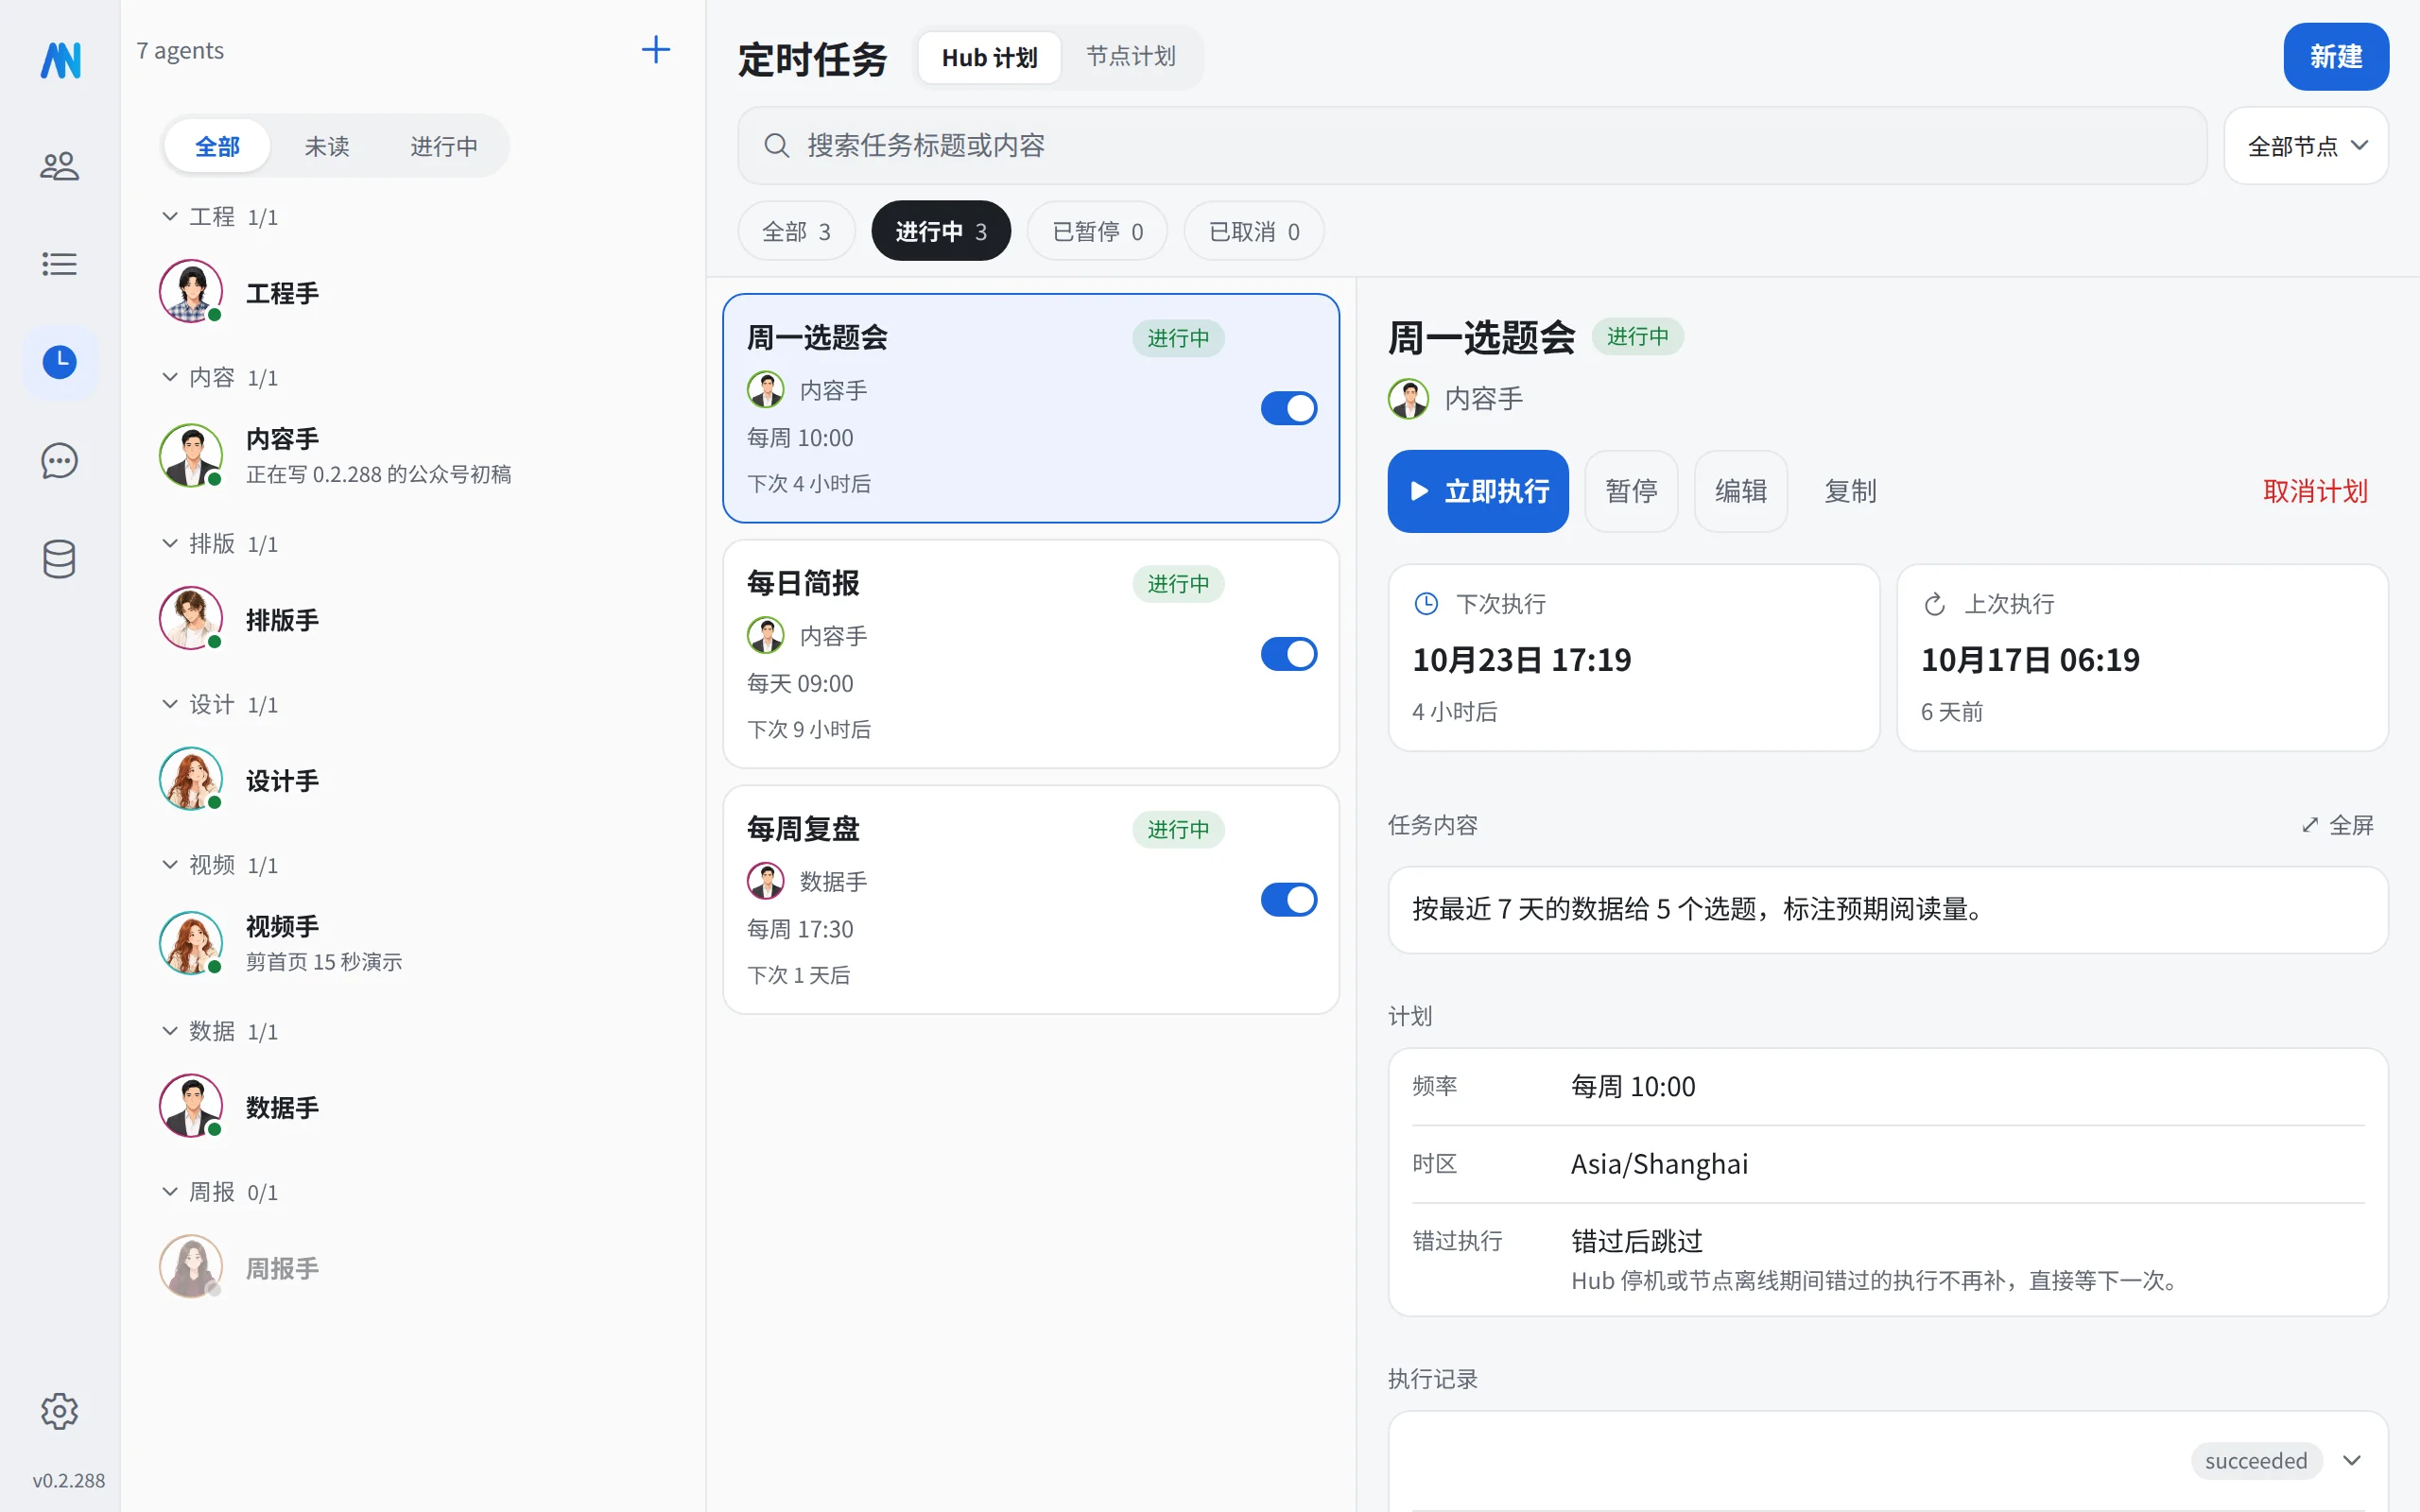The height and width of the screenshot is (1512, 2420).
Task: Add a new agent with plus icon
Action: click(656, 50)
